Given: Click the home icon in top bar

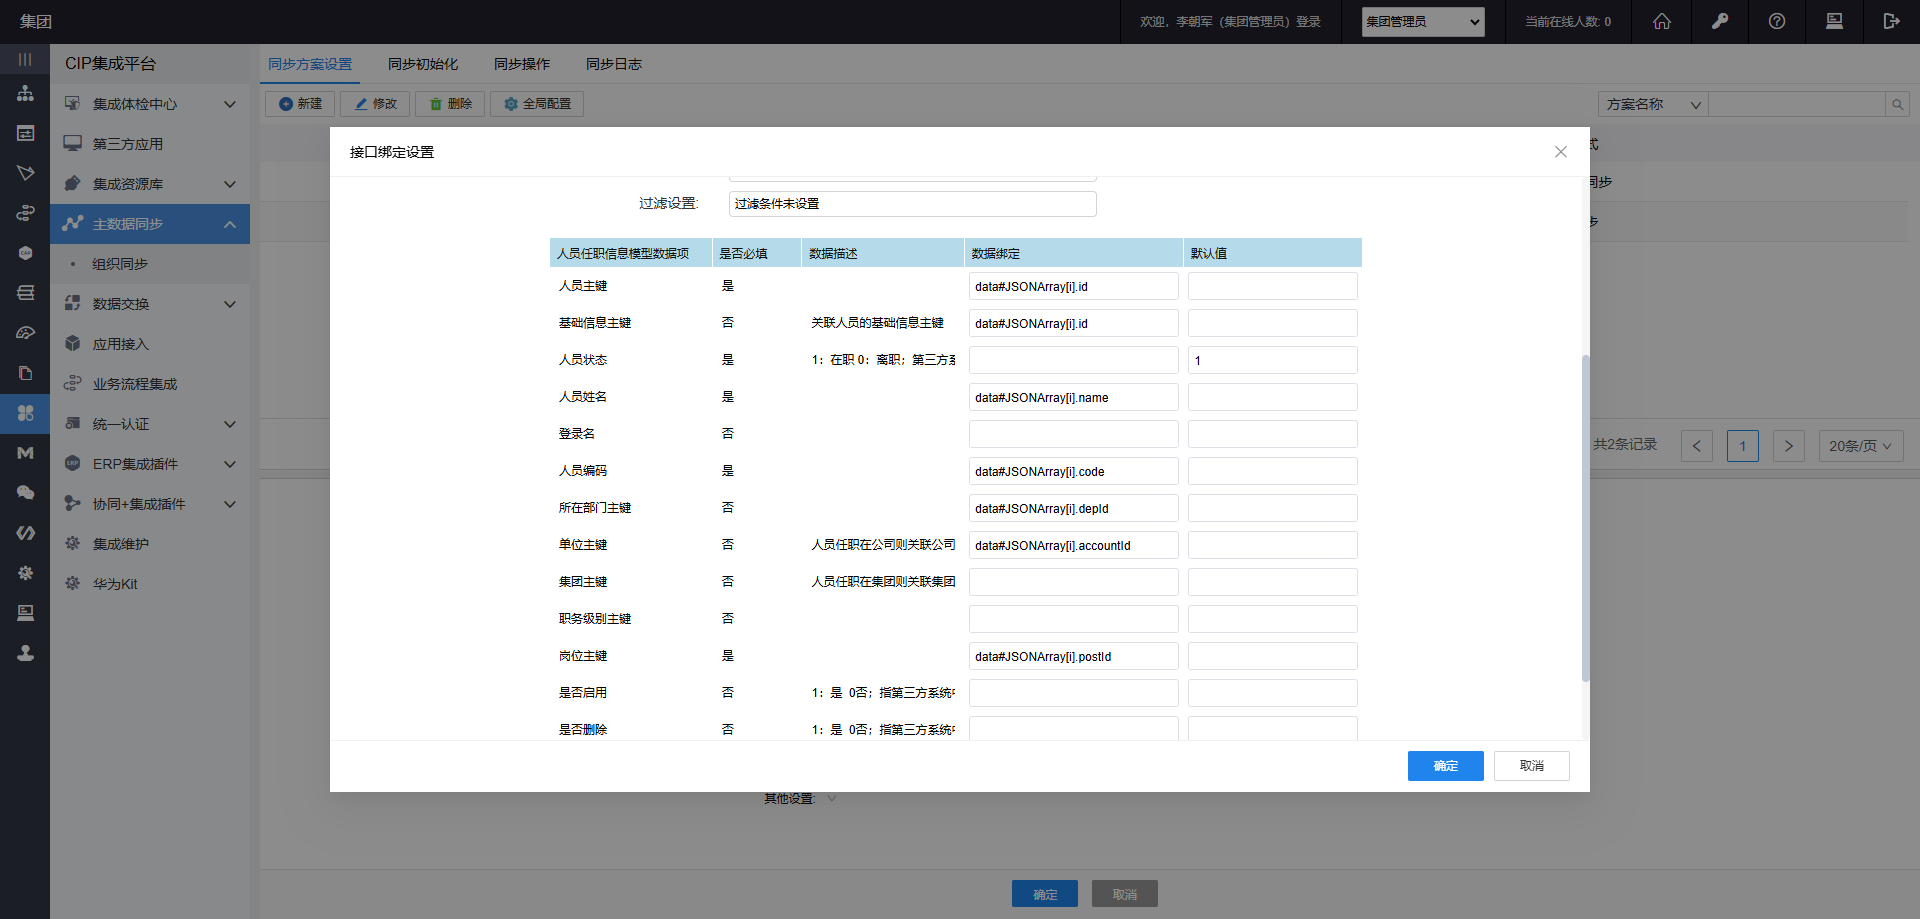Looking at the screenshot, I should [1661, 21].
